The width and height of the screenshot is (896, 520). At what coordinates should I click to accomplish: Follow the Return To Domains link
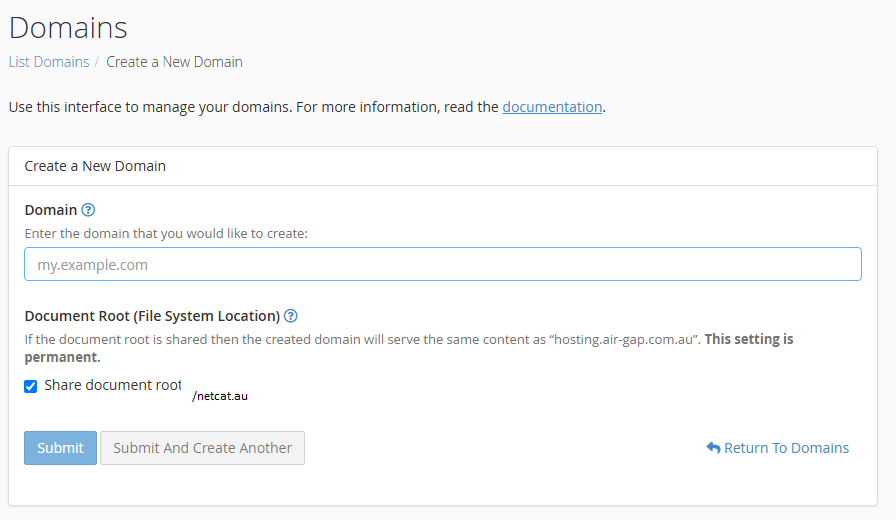[x=786, y=448]
